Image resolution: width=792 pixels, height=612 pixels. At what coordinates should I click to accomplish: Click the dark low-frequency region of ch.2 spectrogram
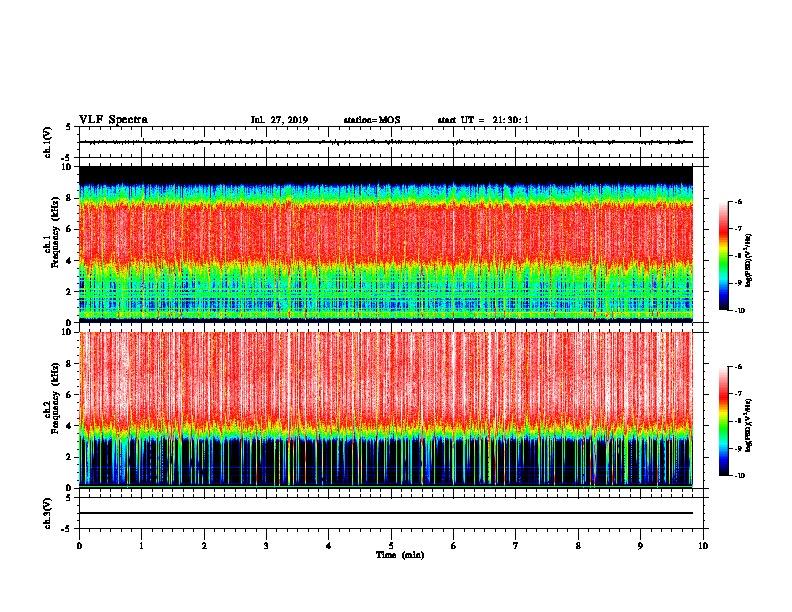click(386, 462)
